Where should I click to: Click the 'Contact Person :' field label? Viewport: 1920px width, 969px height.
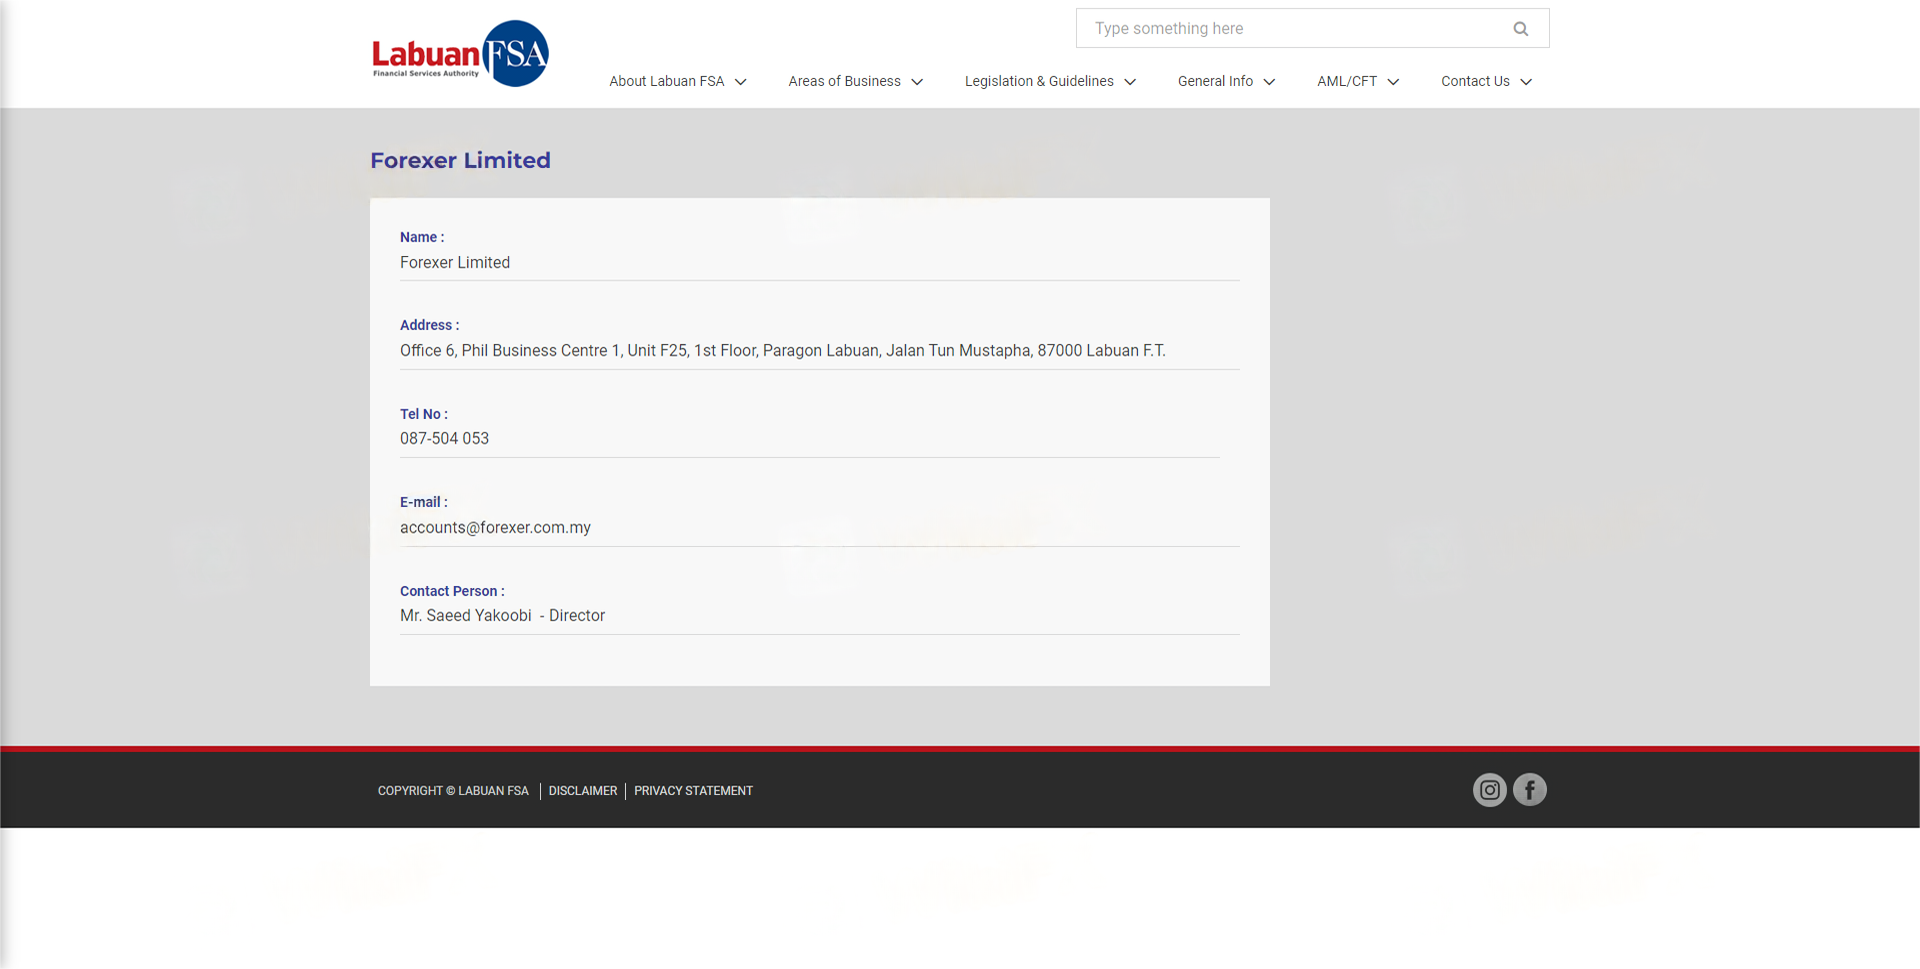(452, 591)
